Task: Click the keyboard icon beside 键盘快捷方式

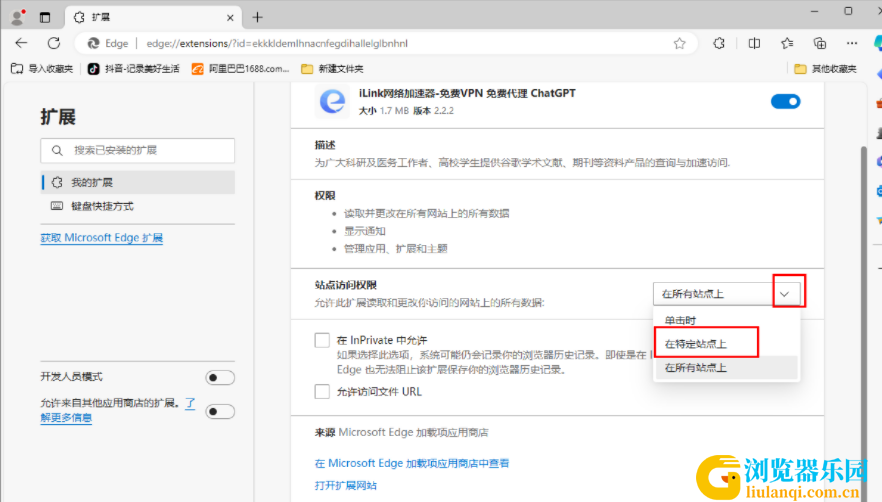Action: click(57, 206)
